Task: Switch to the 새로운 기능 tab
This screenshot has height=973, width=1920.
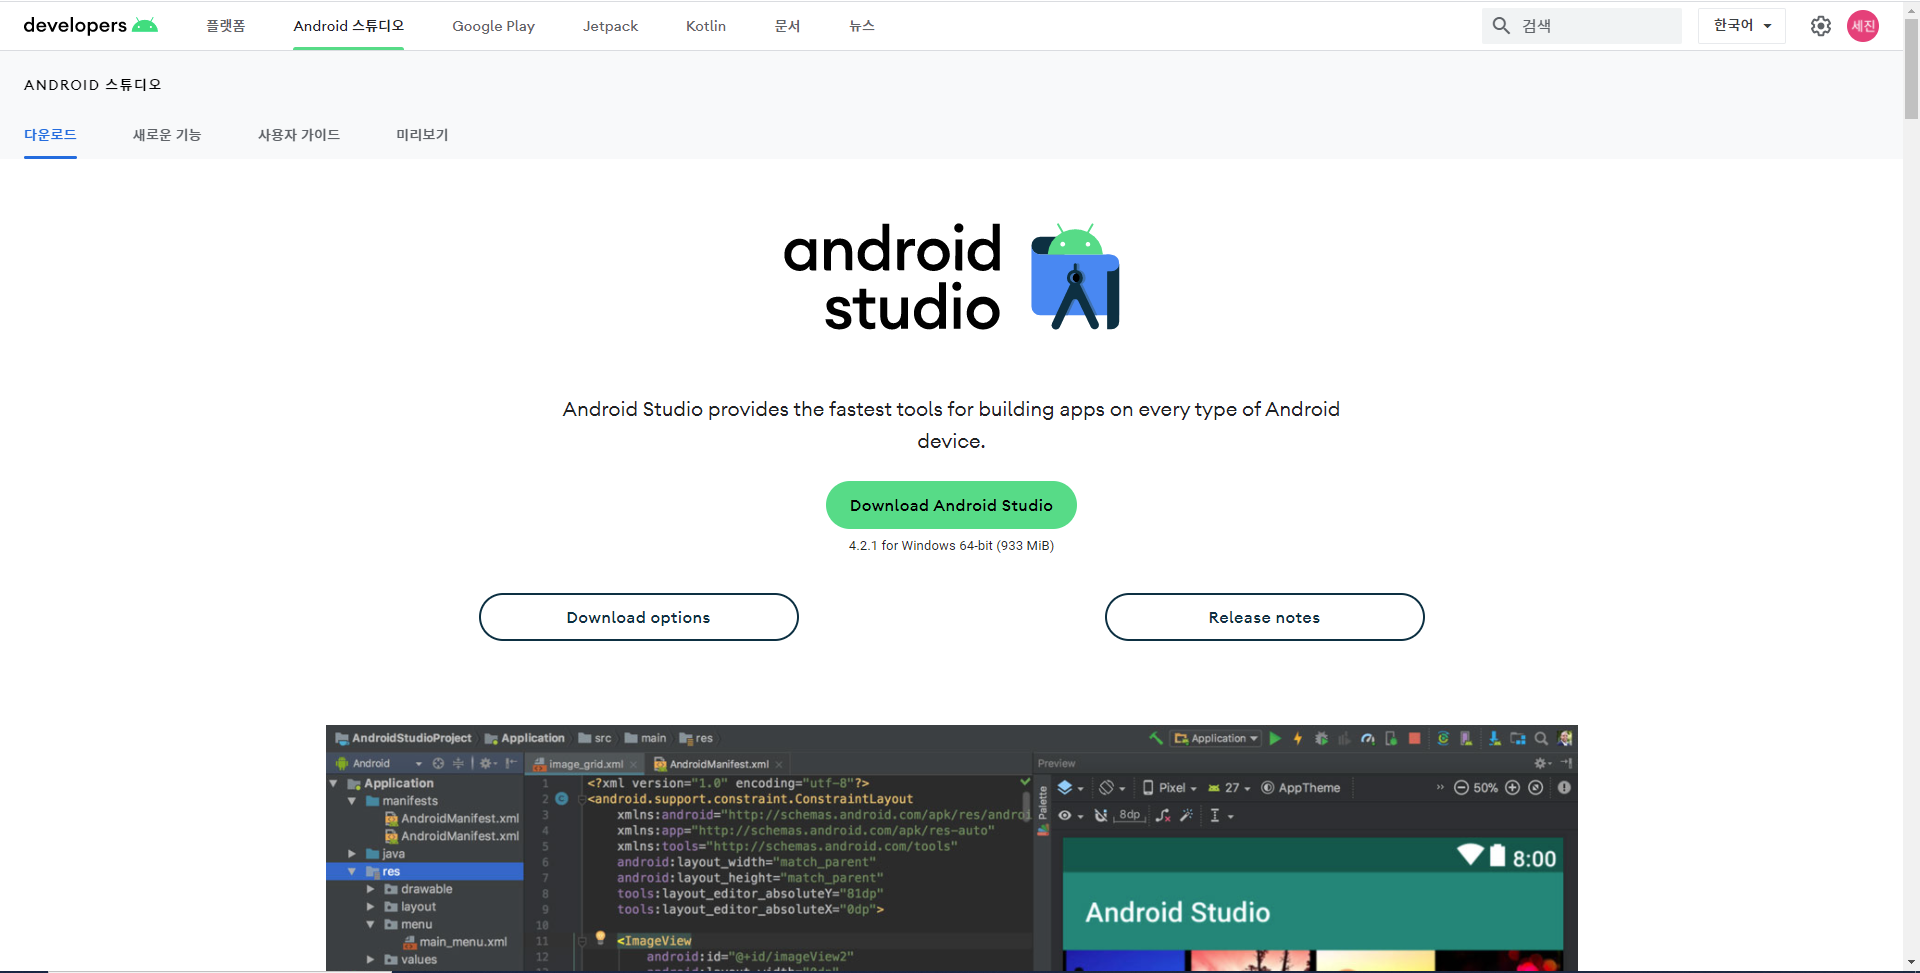Action: 167,135
